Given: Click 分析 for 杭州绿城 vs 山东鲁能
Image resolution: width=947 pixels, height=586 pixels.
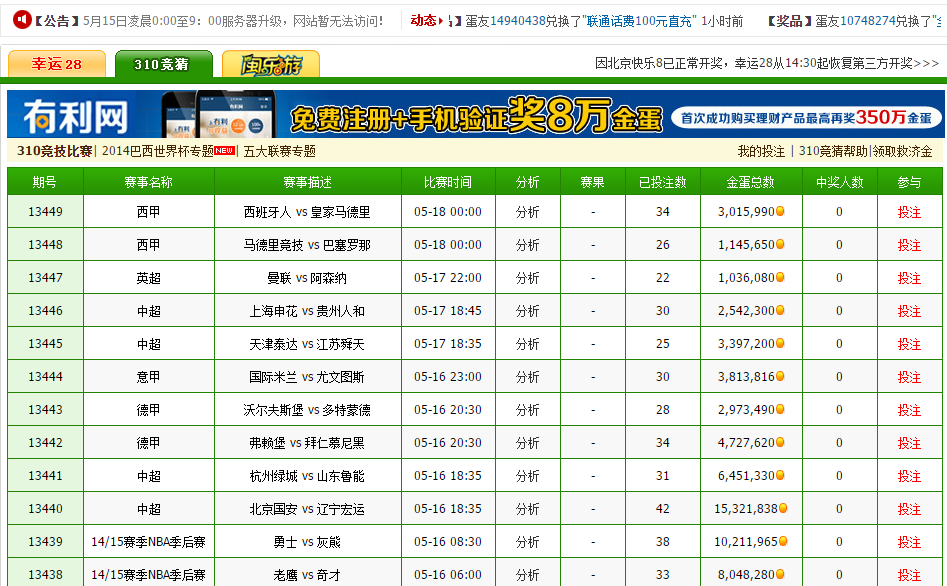Looking at the screenshot, I should [527, 476].
